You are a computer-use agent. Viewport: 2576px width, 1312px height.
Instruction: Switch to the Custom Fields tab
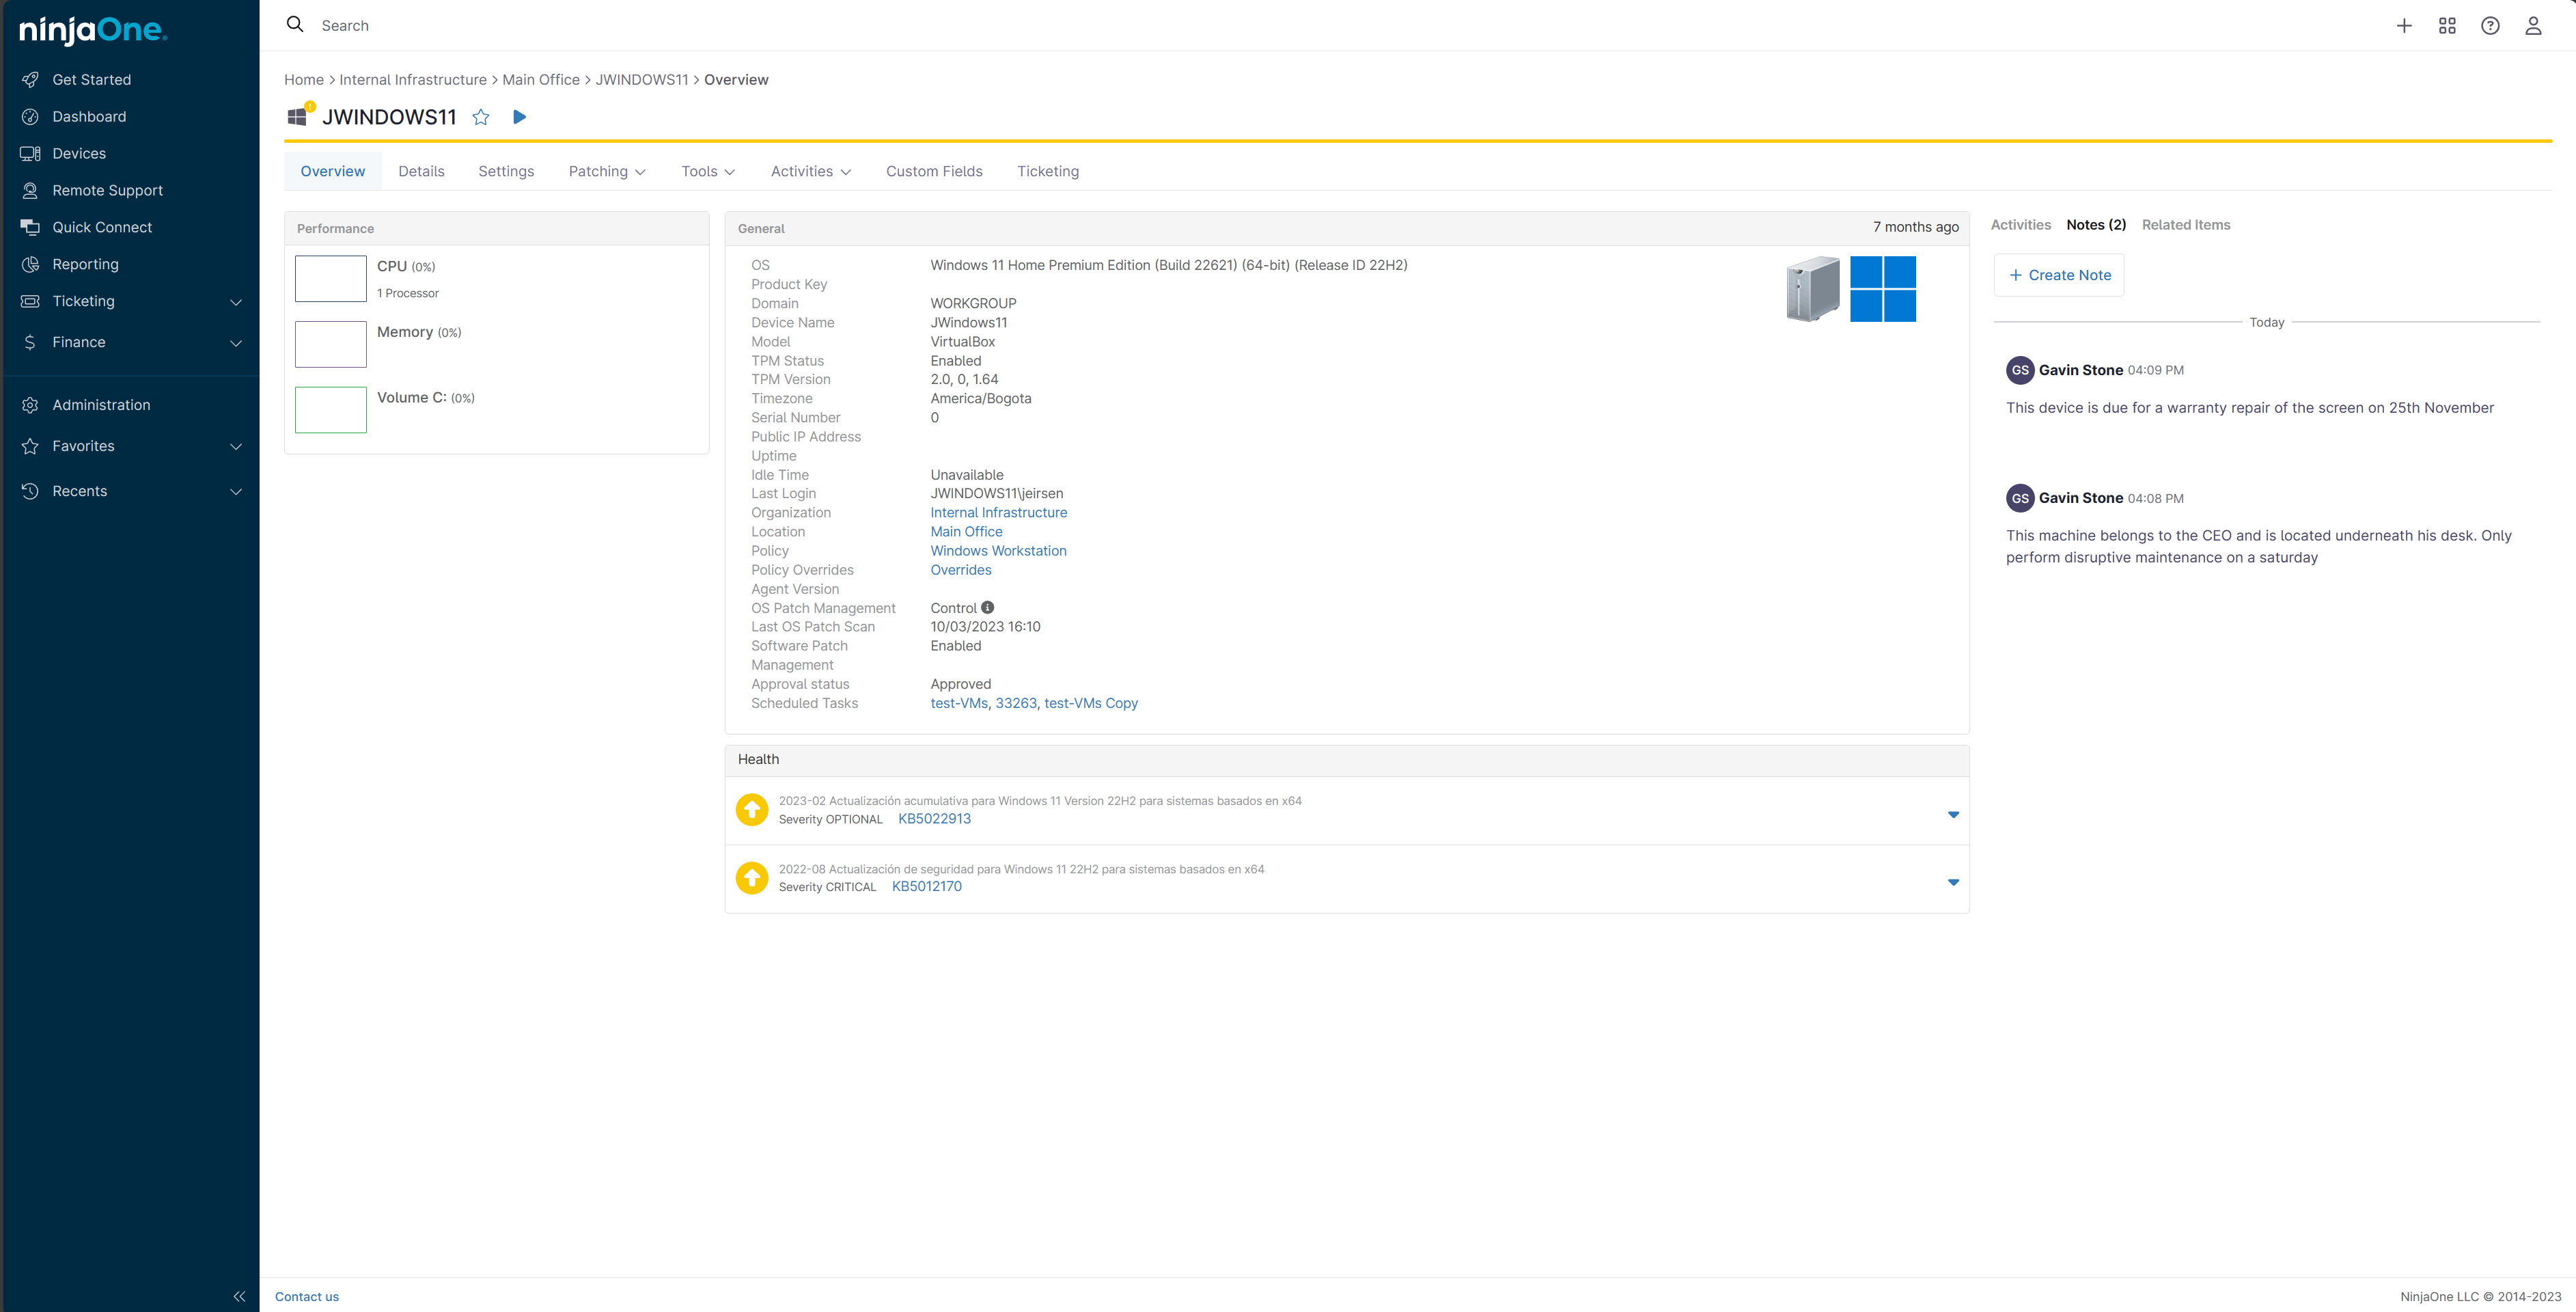(x=933, y=171)
